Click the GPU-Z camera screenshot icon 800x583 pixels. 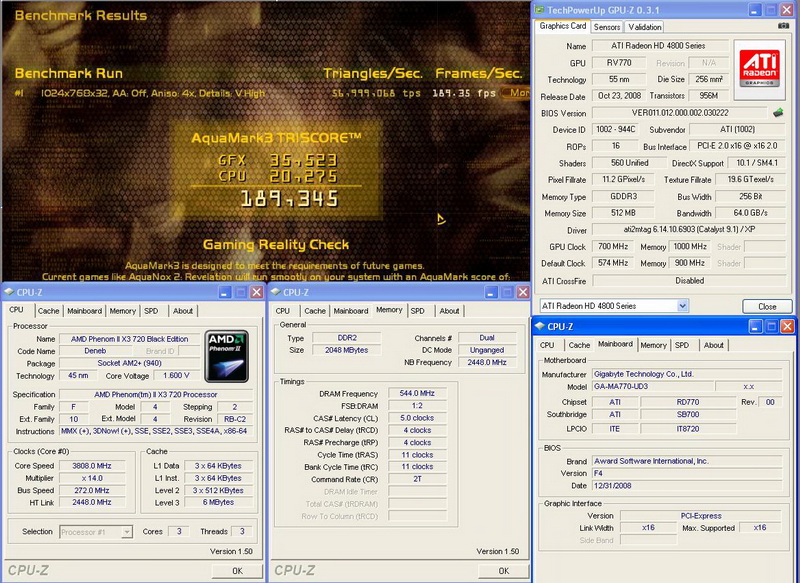tap(783, 26)
